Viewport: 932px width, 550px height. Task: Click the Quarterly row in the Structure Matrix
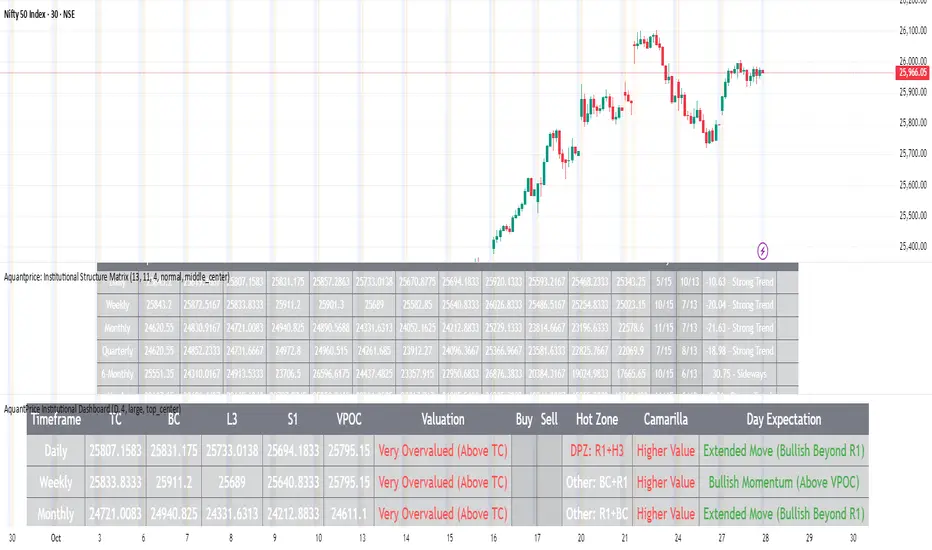point(118,351)
